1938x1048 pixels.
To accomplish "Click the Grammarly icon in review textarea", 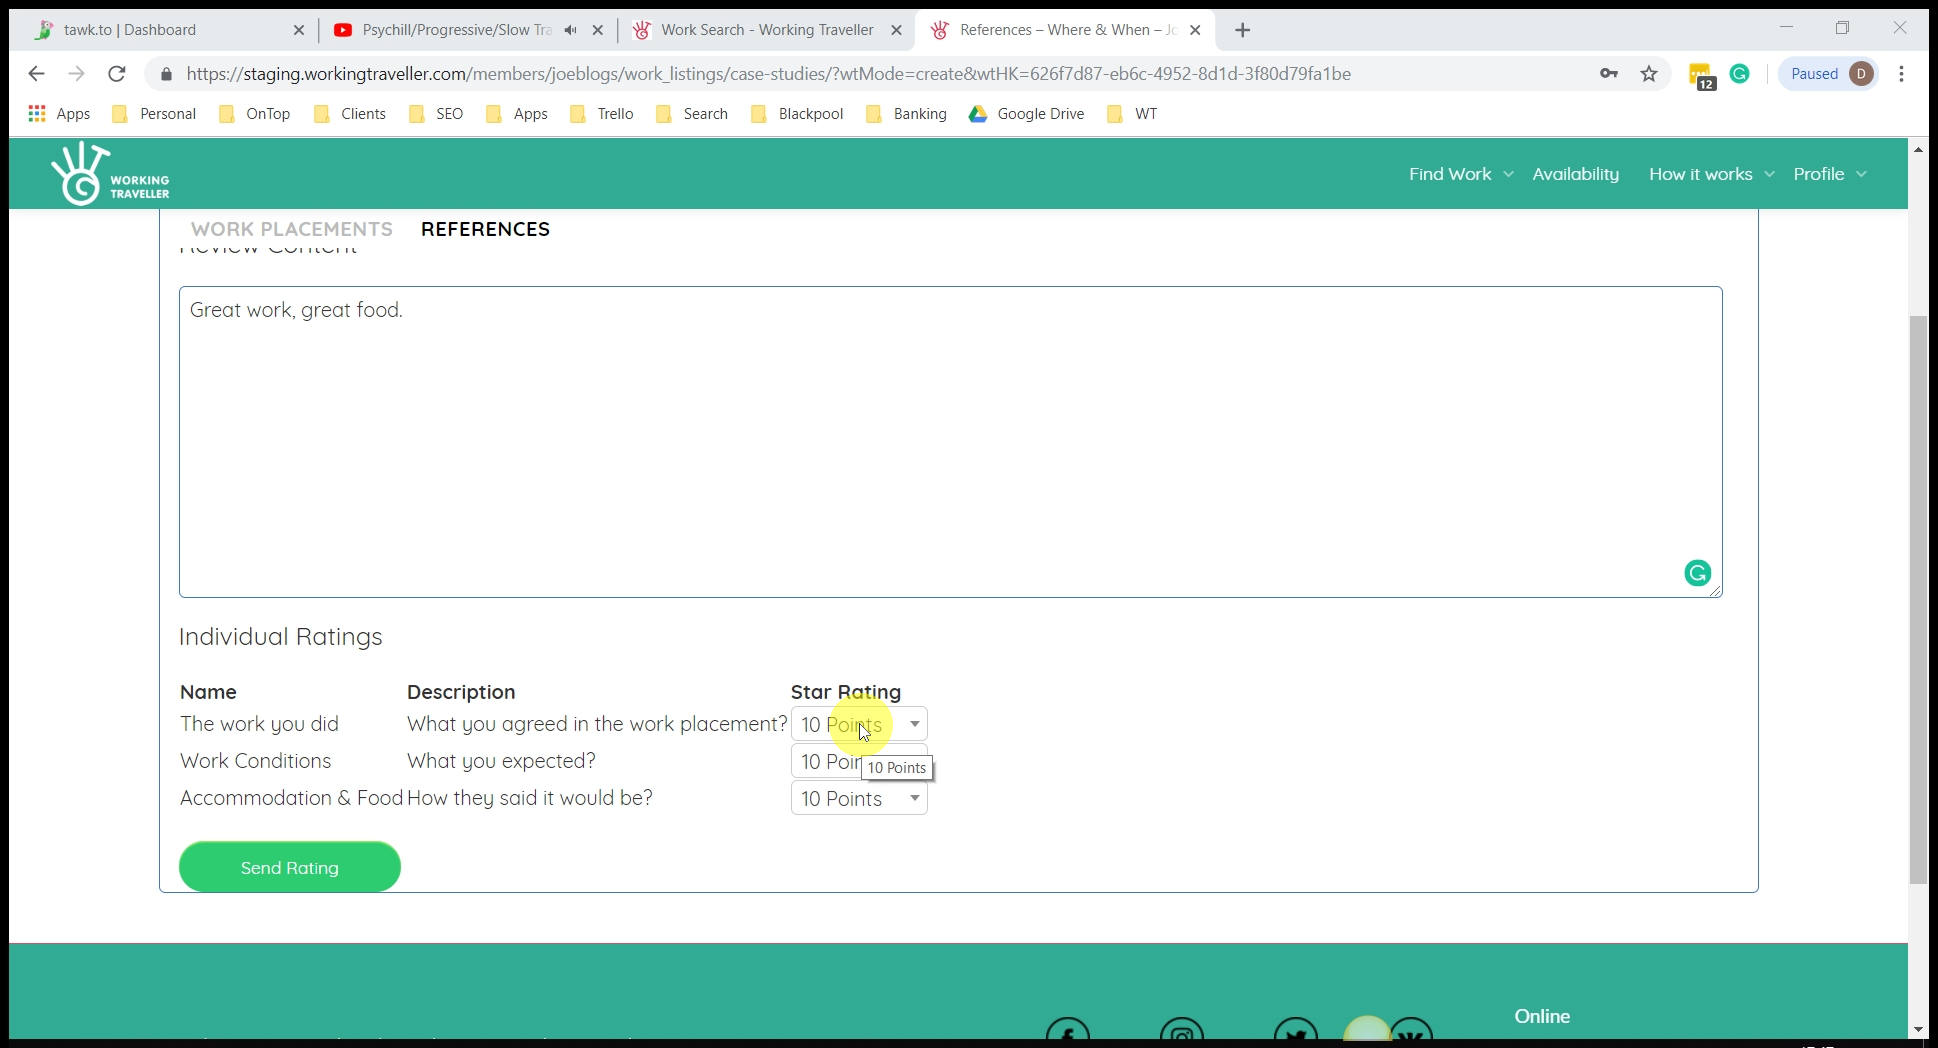I will 1697,573.
